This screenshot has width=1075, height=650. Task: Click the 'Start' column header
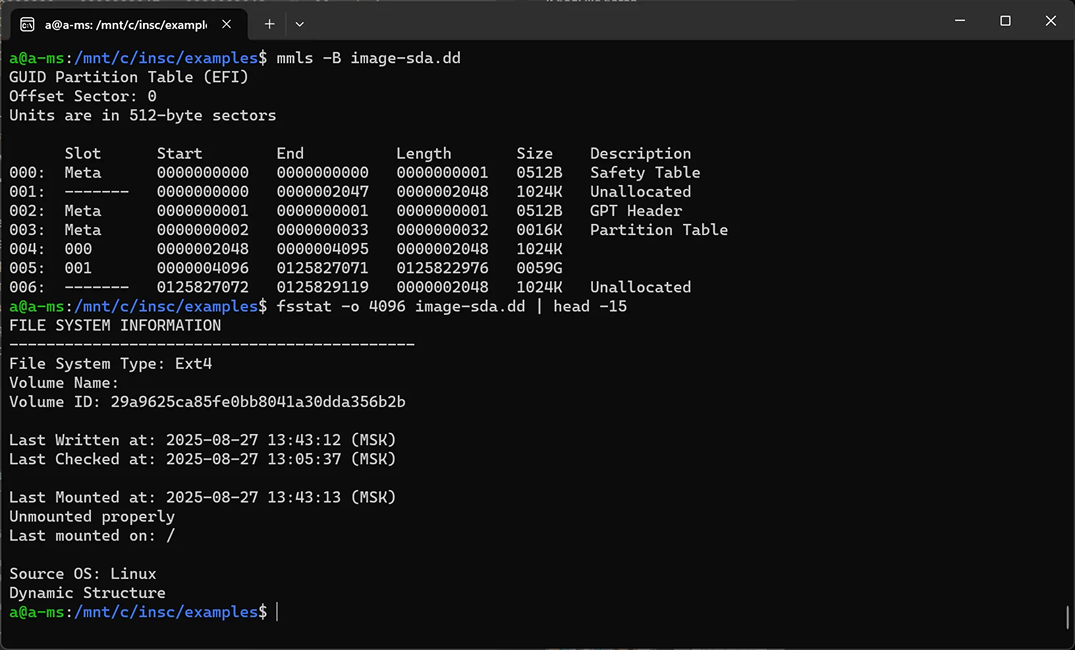180,154
